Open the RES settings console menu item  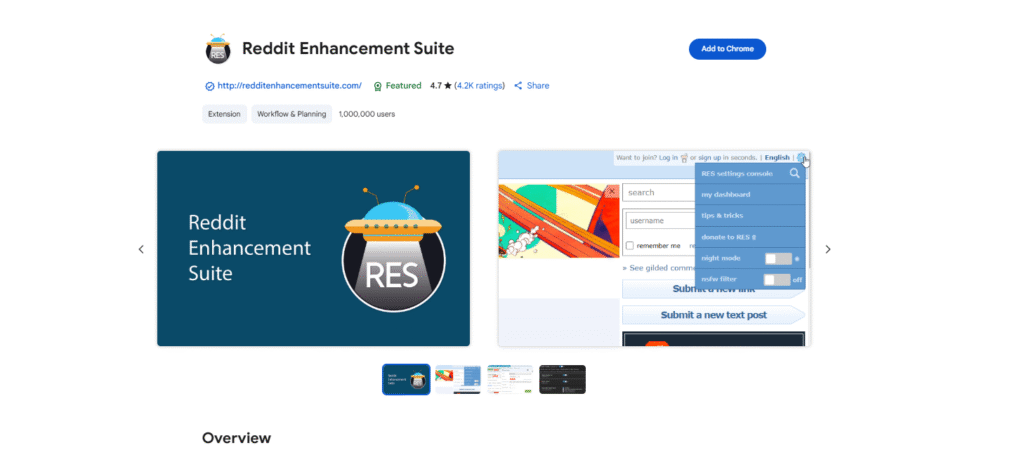(x=736, y=173)
